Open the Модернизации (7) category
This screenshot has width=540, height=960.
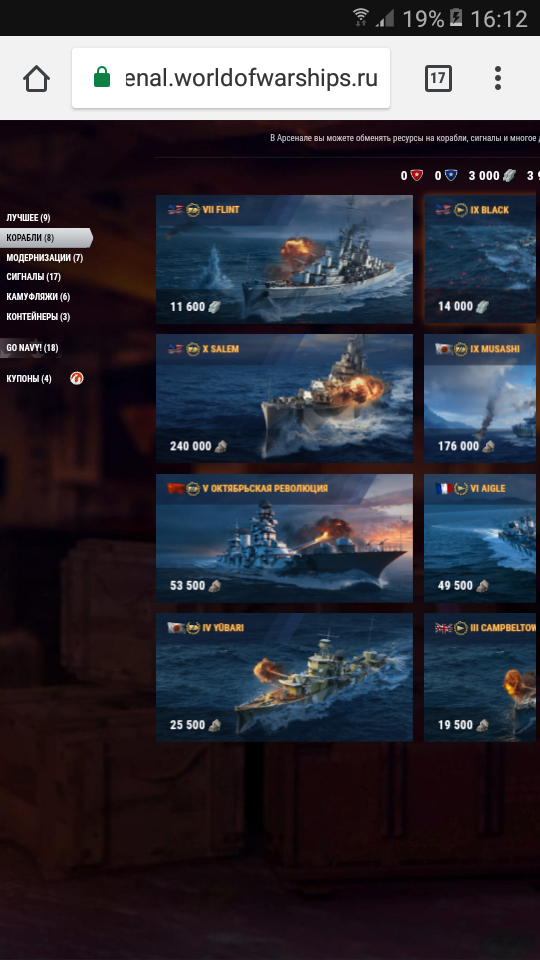45,258
